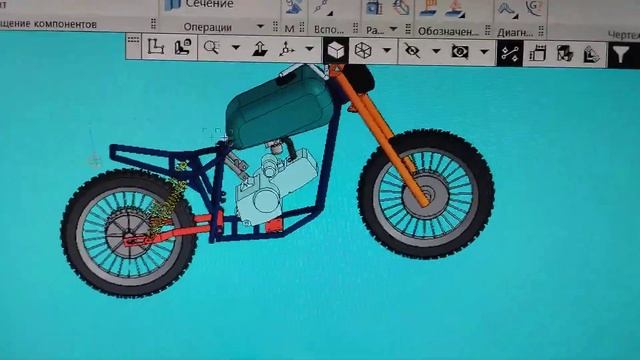Click the green fuel tank part
The width and height of the screenshot is (640, 360).
(280, 107)
